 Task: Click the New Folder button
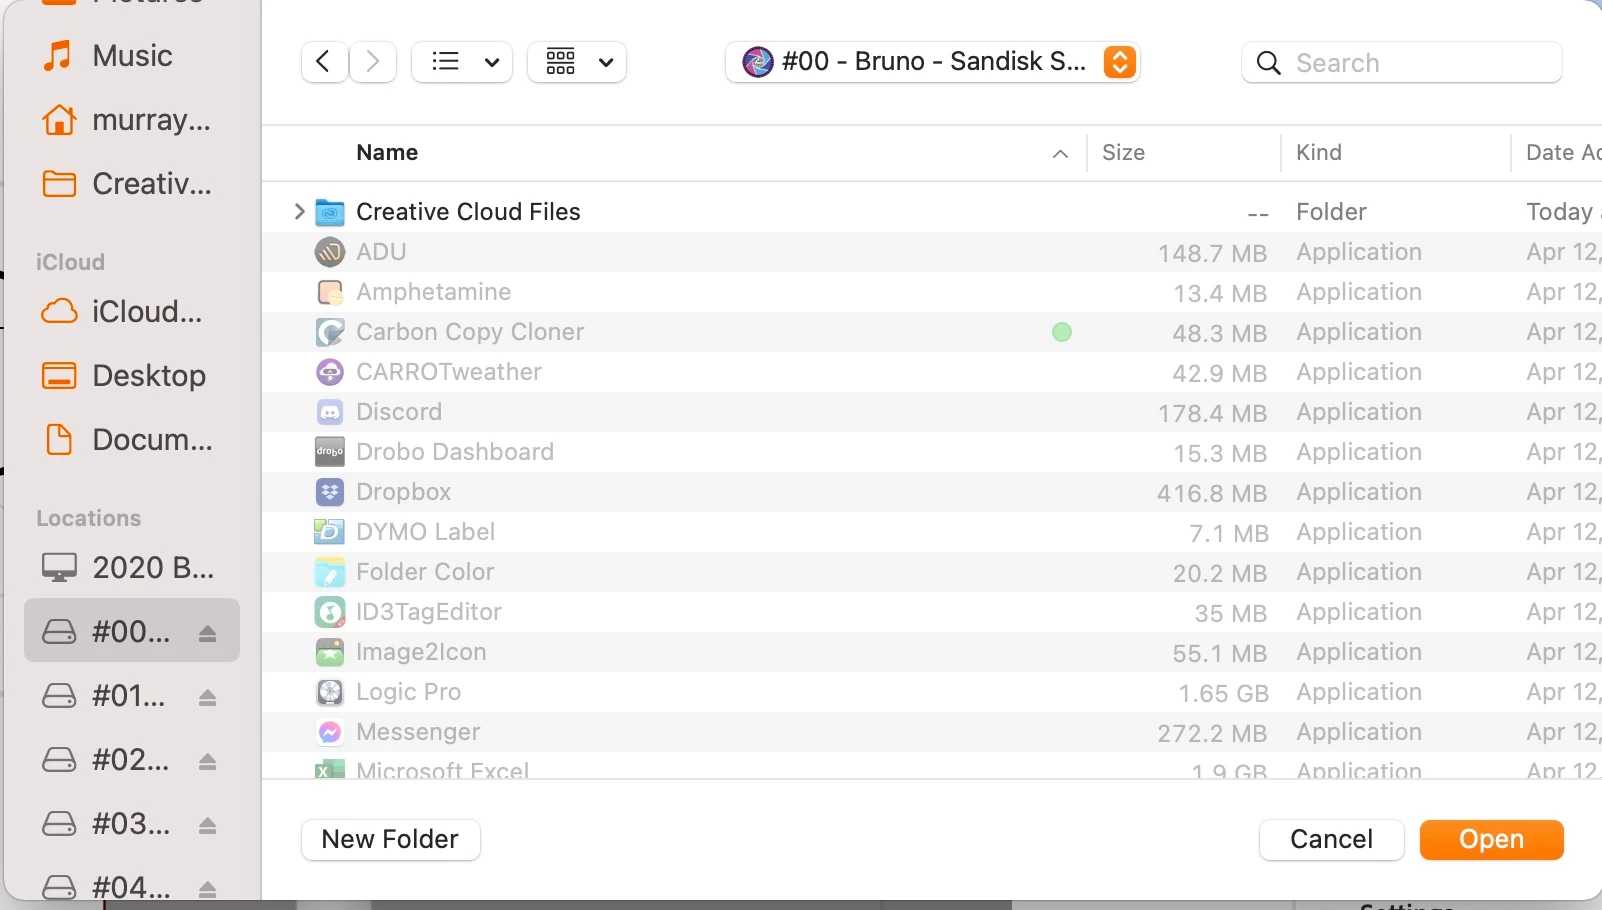point(390,839)
